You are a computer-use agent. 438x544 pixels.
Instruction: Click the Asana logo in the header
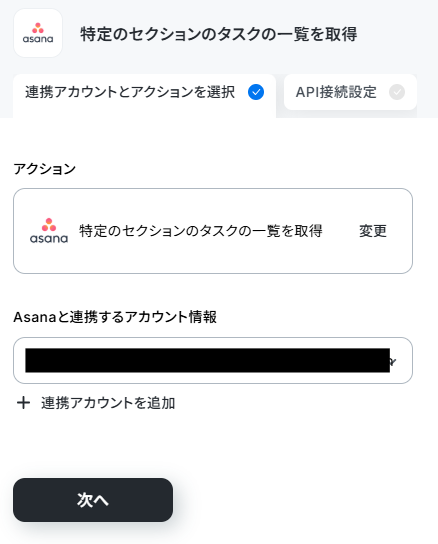click(38, 33)
